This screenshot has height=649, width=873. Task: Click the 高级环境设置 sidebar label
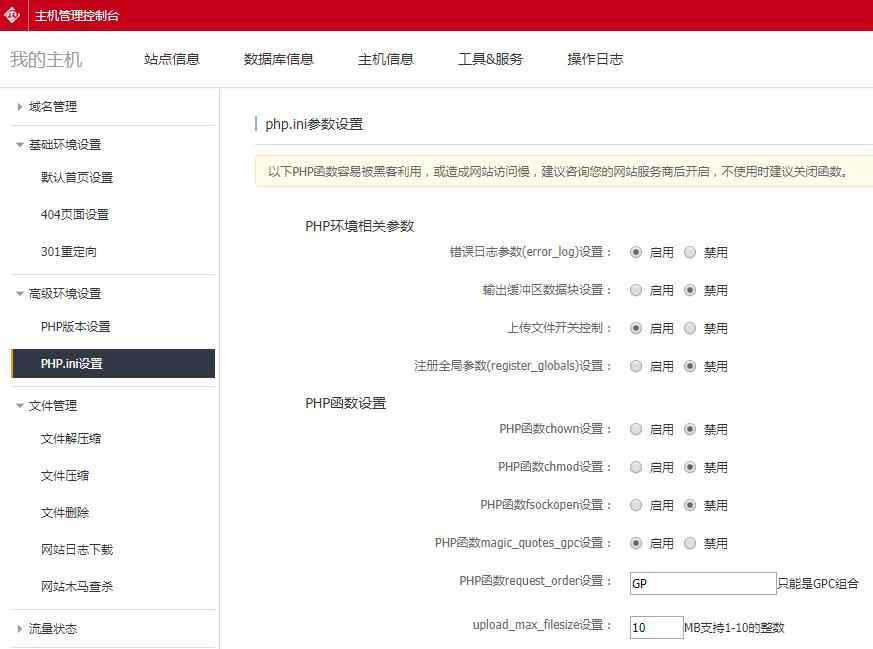point(65,294)
